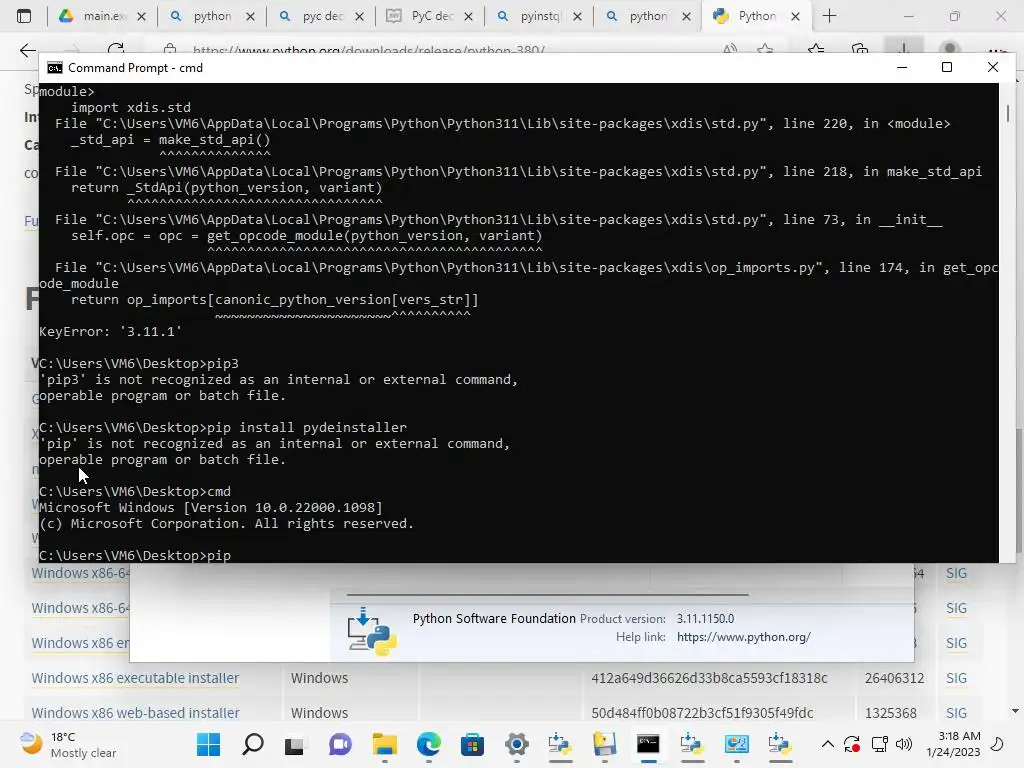Image resolution: width=1024 pixels, height=768 pixels.
Task: Click the Microsoft Windows version line
Action: click(211, 507)
